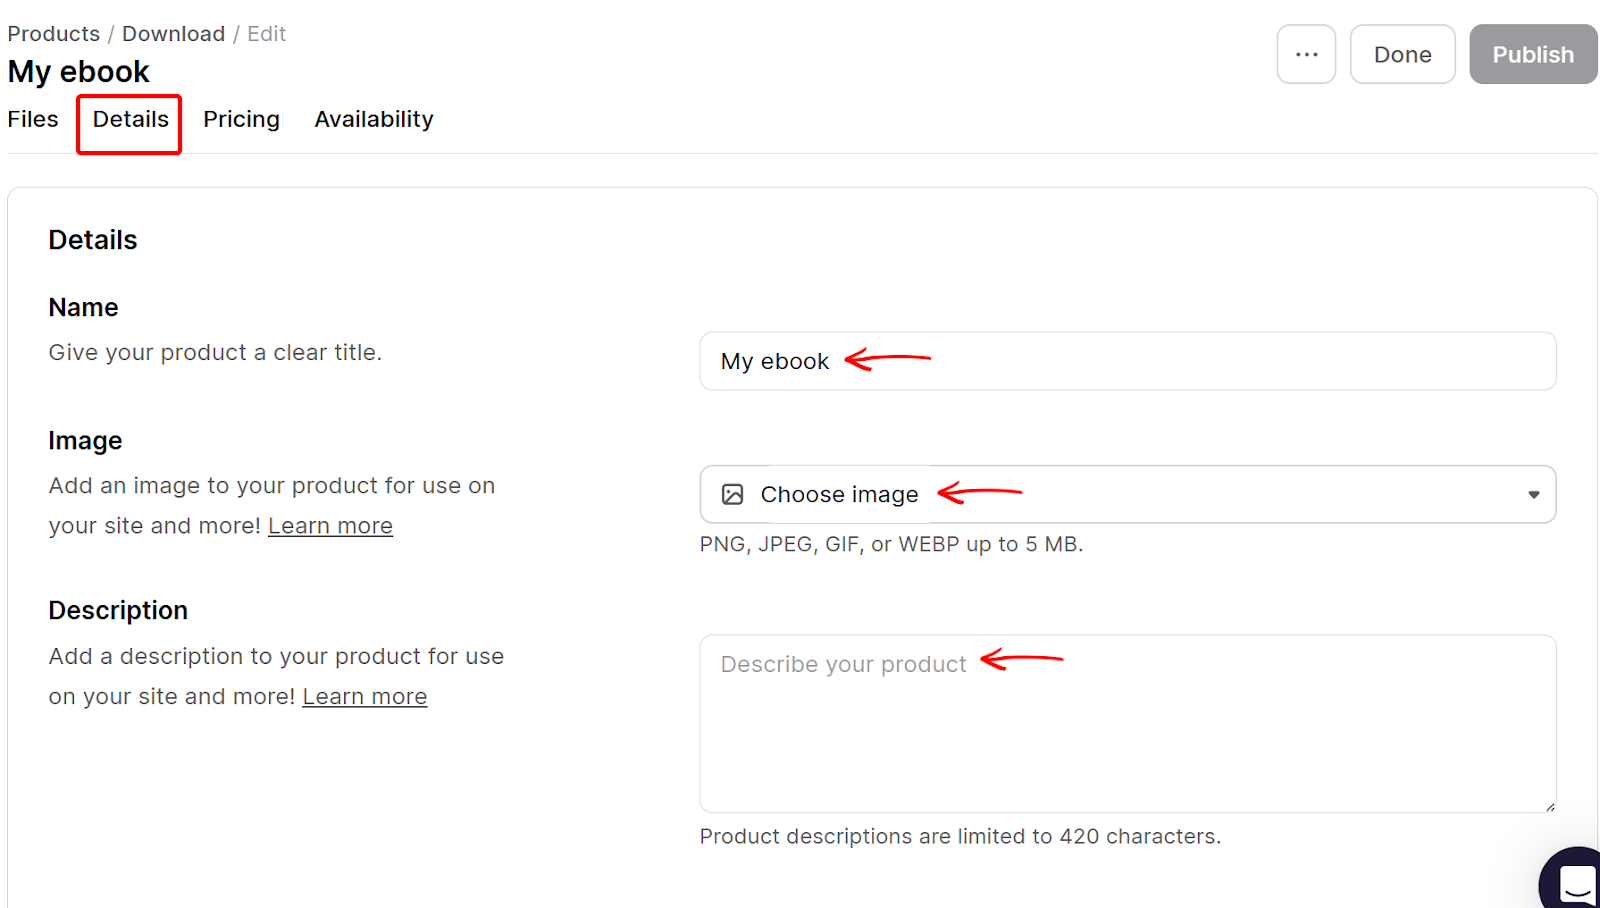Go to Download in breadcrumb

coord(173,34)
